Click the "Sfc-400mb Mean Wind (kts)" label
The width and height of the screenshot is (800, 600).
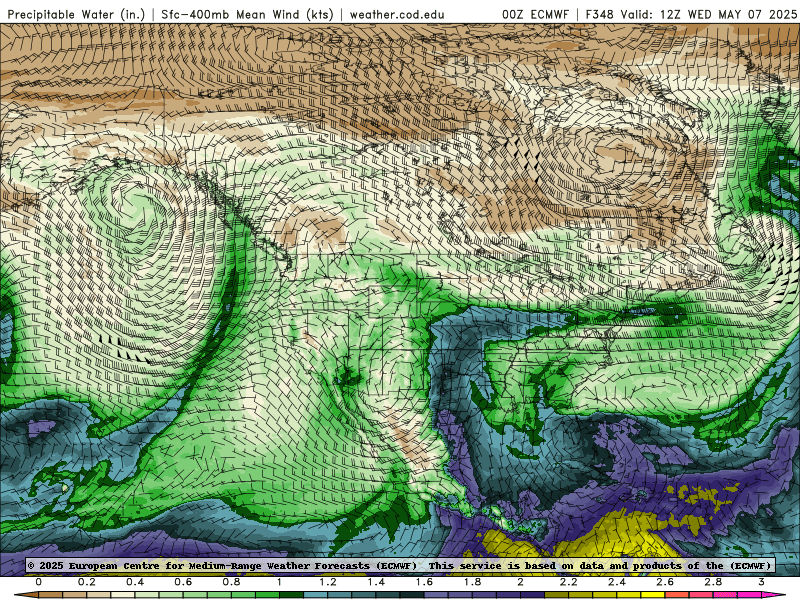click(247, 14)
